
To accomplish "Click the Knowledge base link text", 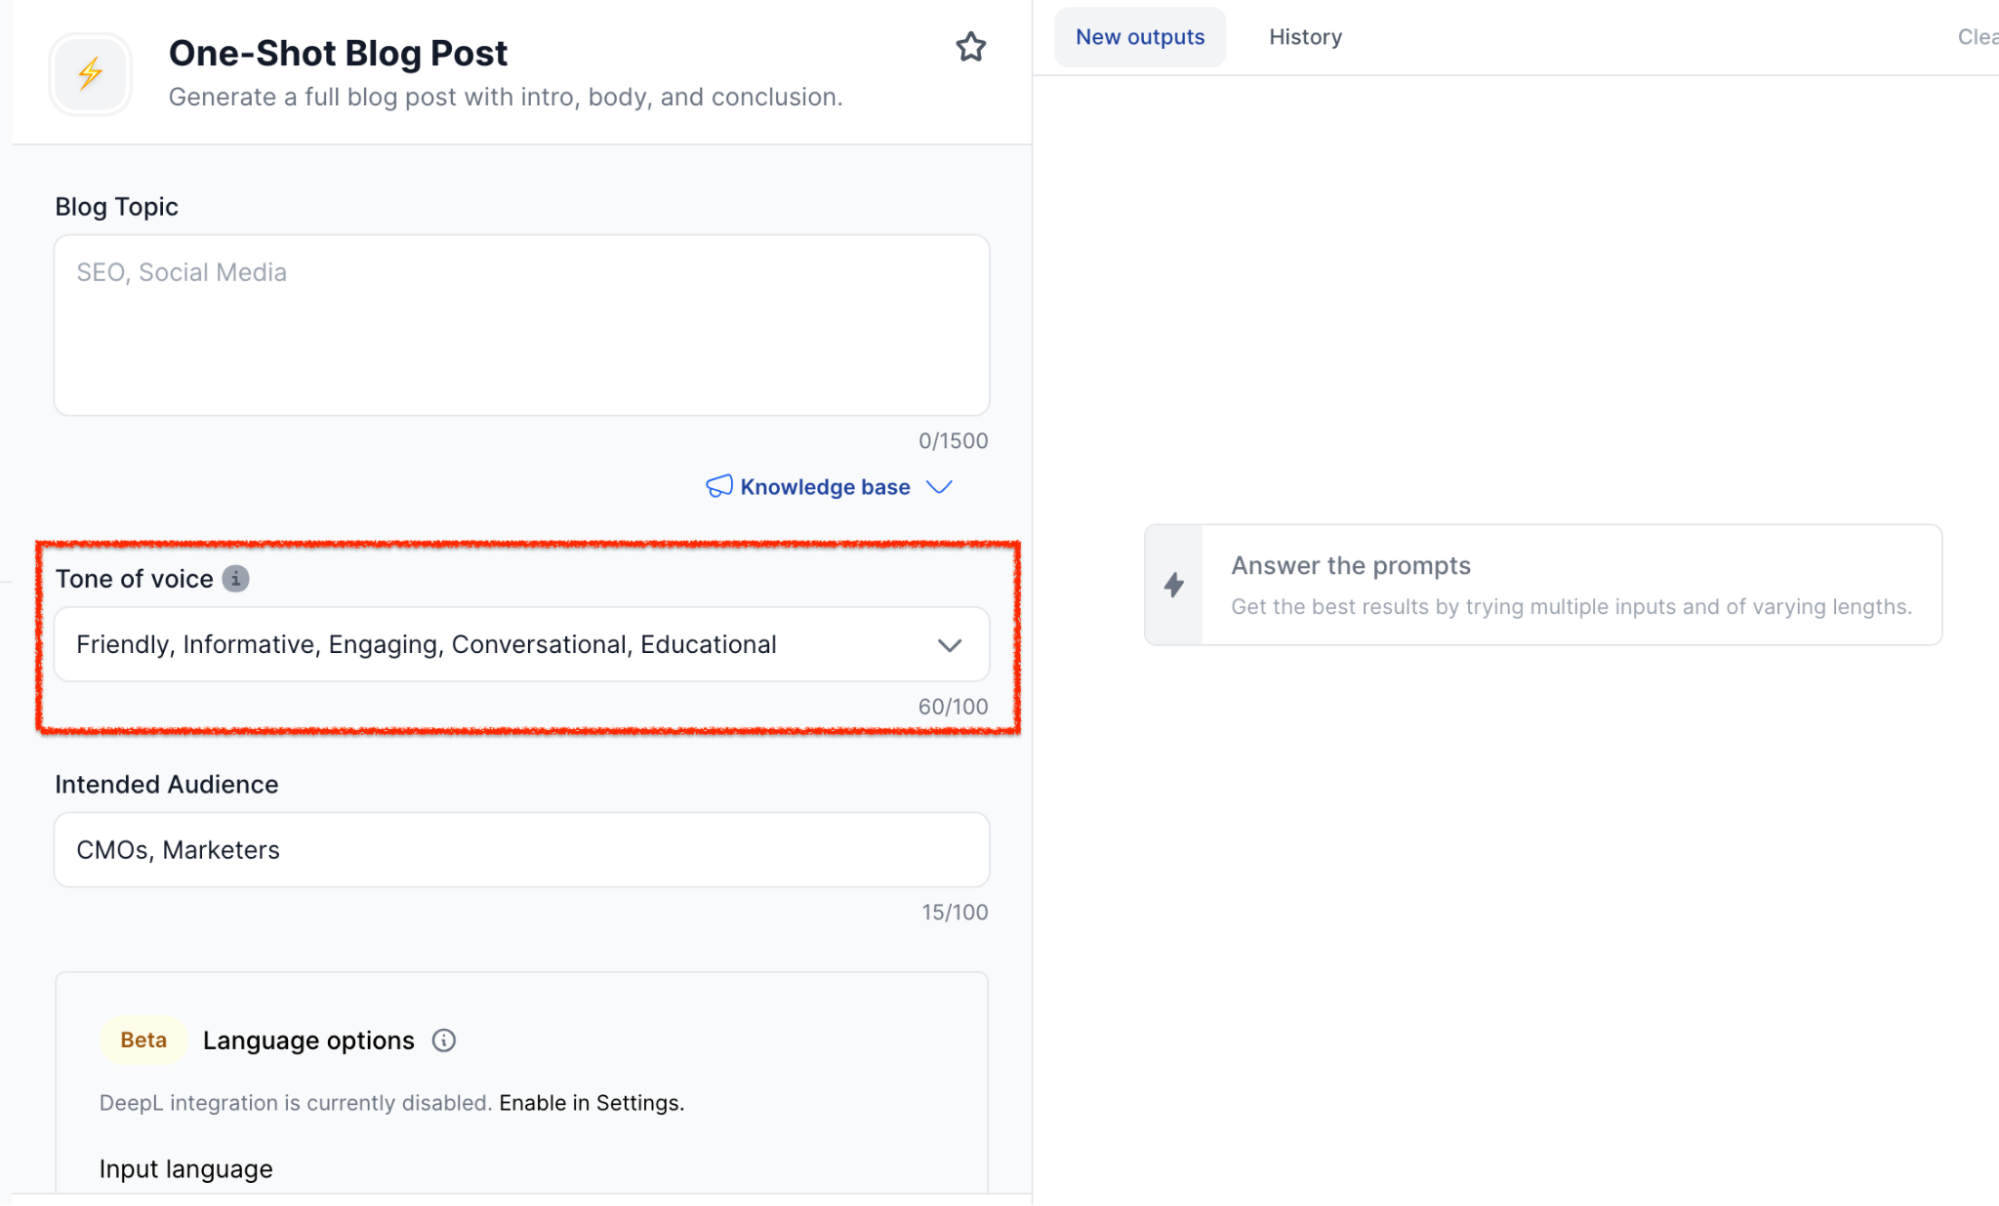I will pos(825,487).
